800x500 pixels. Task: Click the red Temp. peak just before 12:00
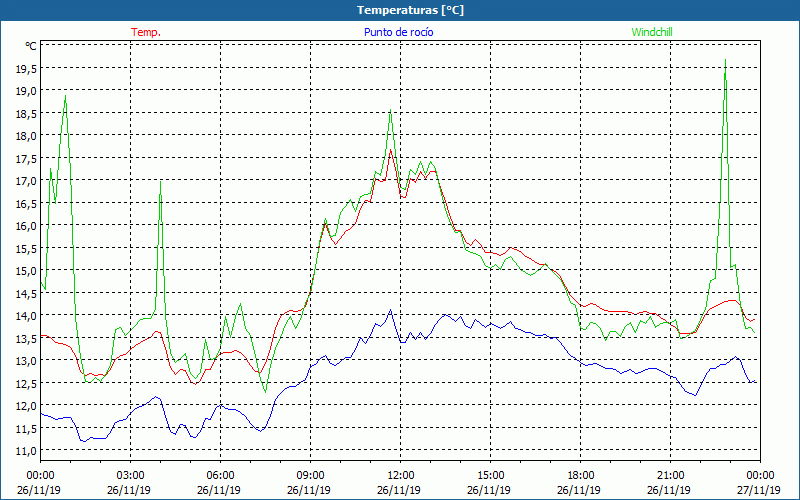[390, 150]
